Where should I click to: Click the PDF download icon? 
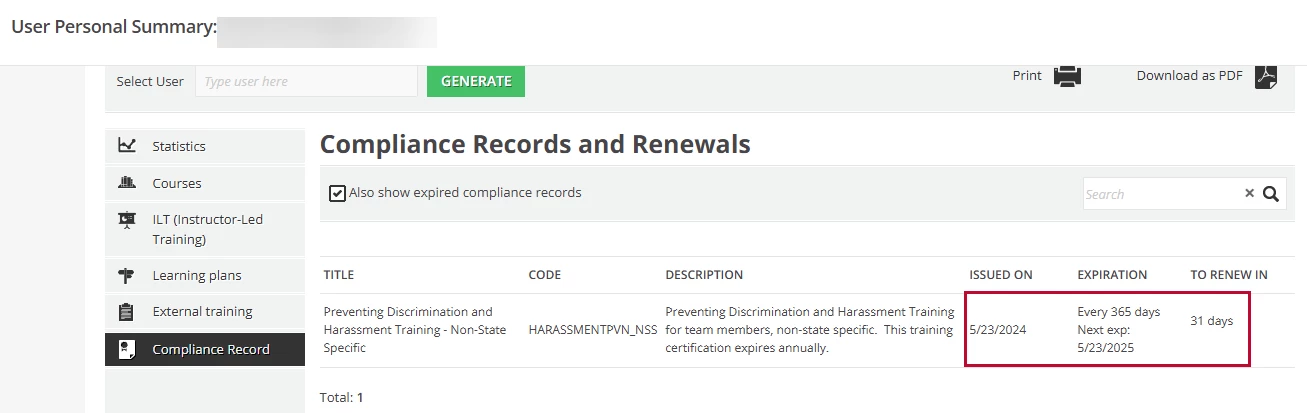1267,76
